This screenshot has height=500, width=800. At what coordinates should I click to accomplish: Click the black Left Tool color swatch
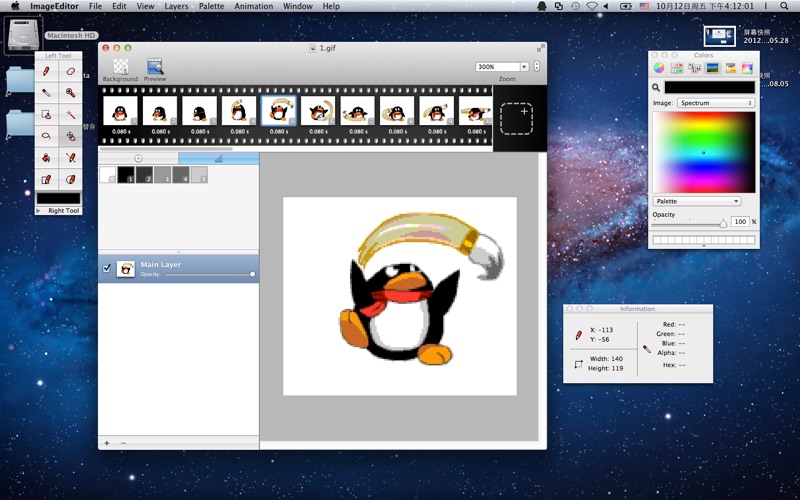point(59,198)
